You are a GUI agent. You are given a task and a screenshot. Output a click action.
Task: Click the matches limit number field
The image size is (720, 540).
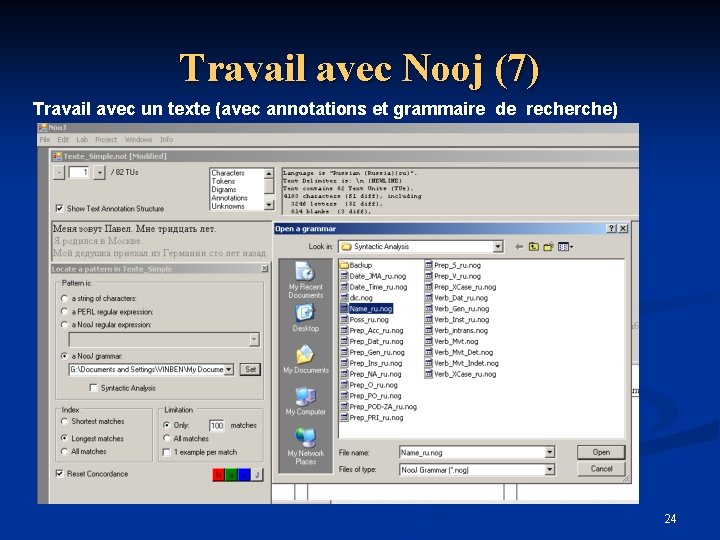tap(216, 426)
